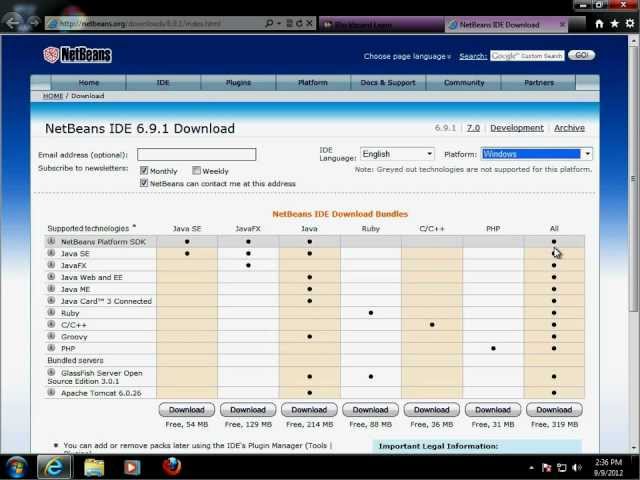640x480 pixels.
Task: Open the Home navigation tab
Action: pos(89,82)
